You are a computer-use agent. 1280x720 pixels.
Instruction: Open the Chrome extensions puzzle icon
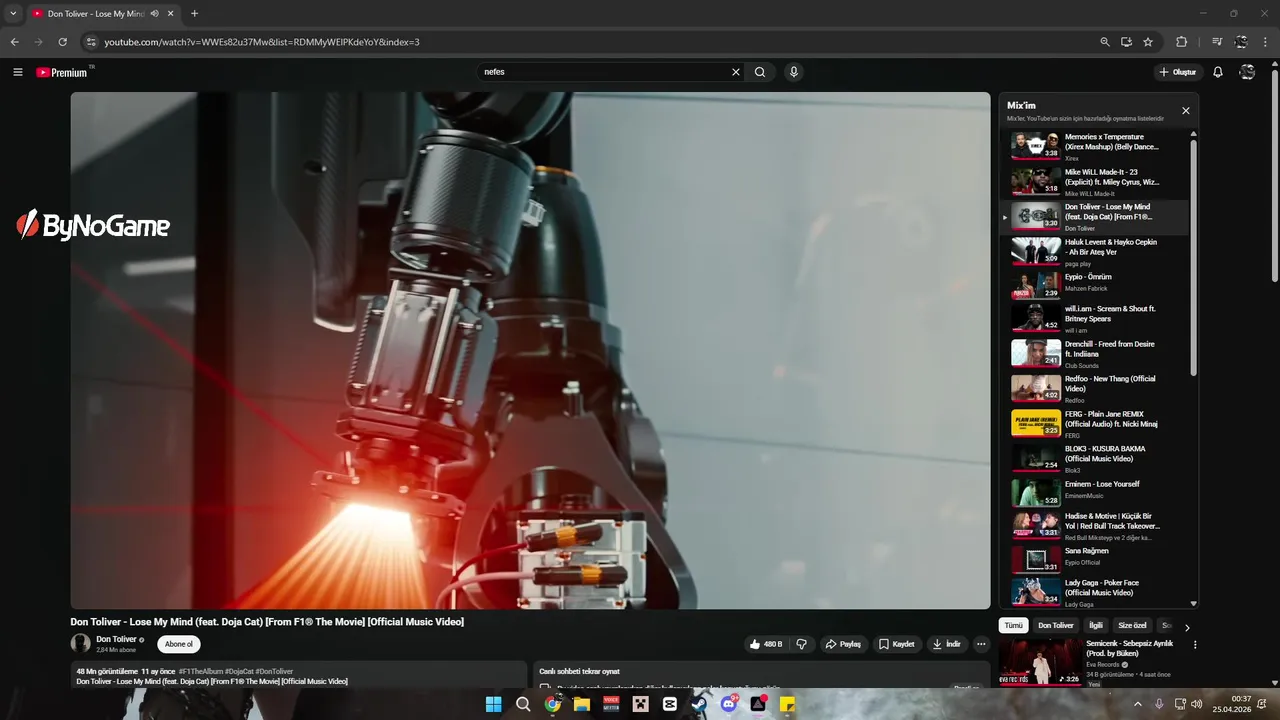tap(1181, 42)
